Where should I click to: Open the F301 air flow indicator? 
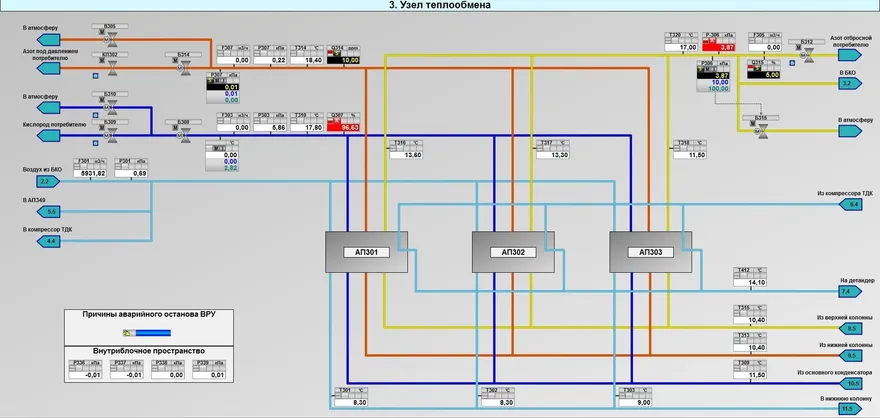(x=90, y=168)
